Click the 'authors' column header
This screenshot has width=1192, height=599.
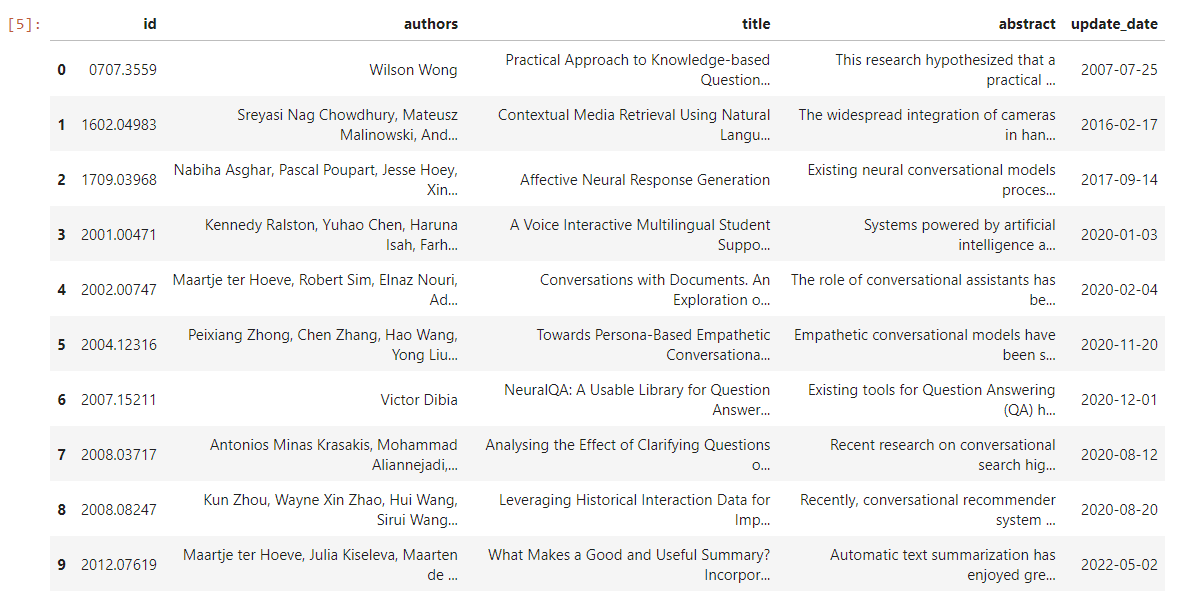tap(430, 24)
